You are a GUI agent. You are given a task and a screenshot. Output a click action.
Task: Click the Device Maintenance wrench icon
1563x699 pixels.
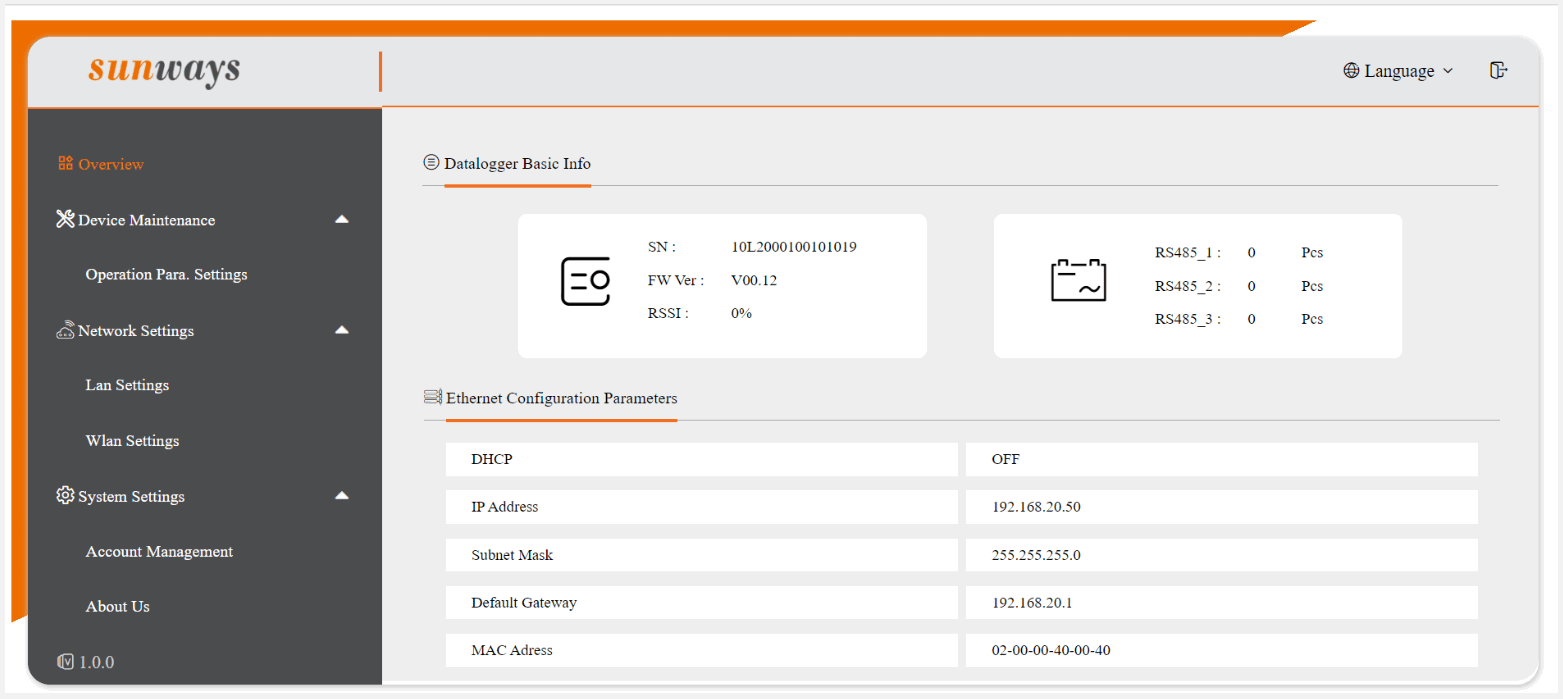66,219
